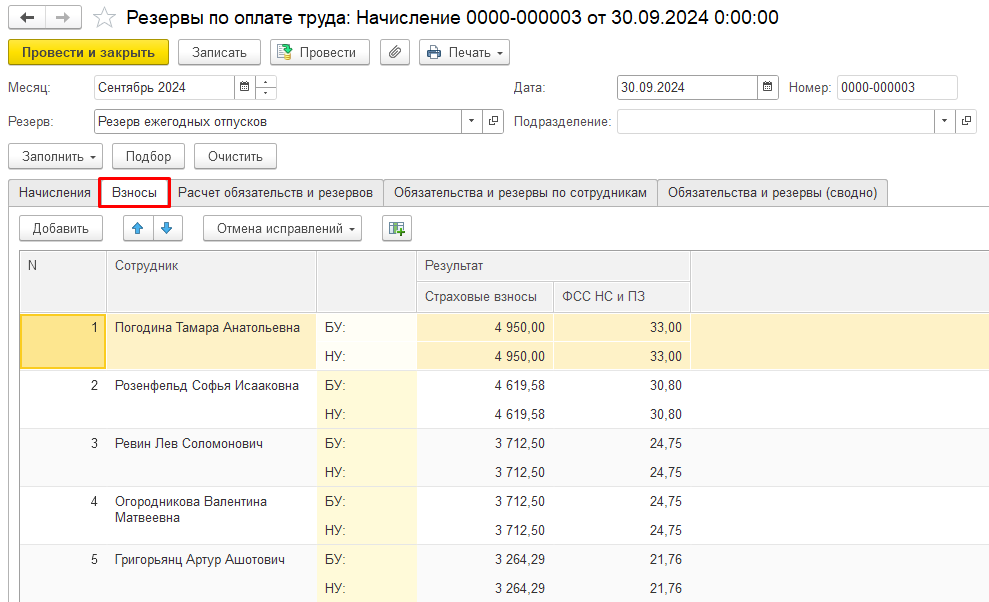Open attached files via paperclip icon
Screen dimensions: 989x602
pos(395,52)
